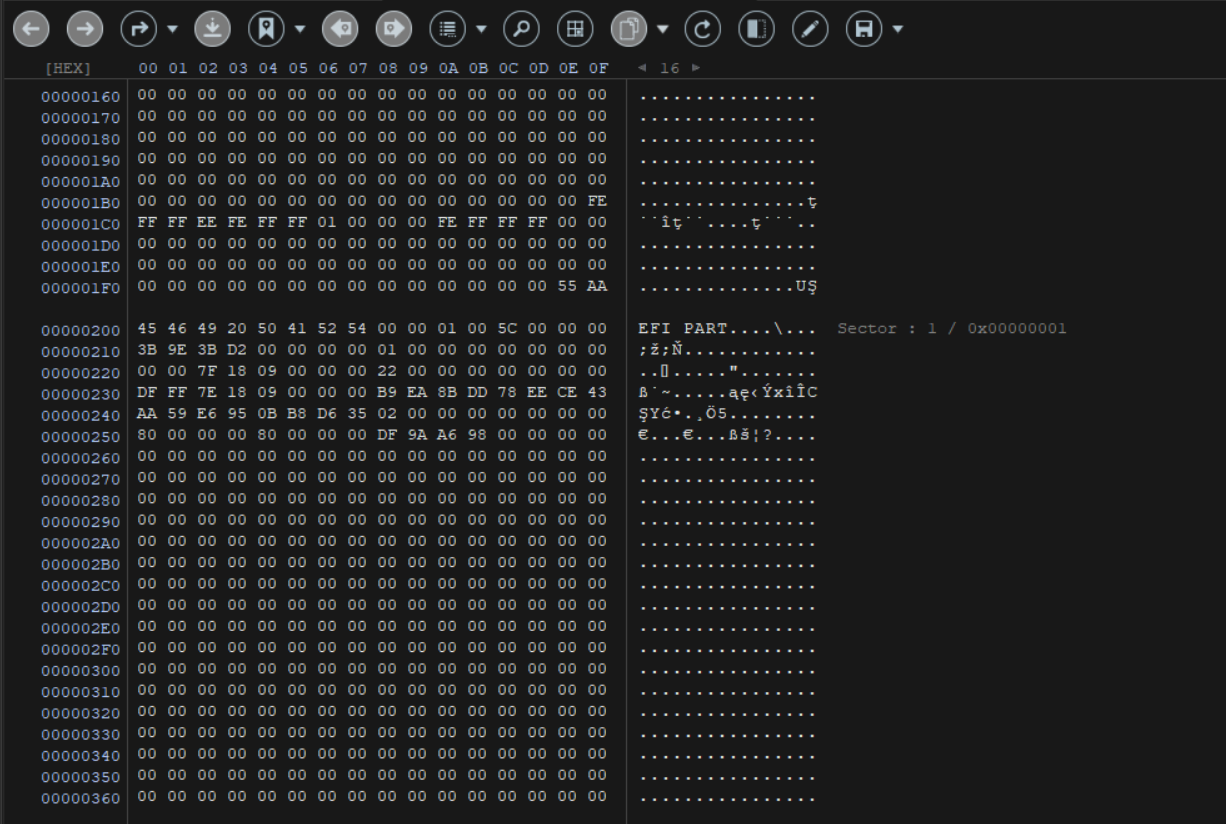This screenshot has width=1226, height=824.
Task: Click byte 22 in row 00000220
Action: [x=387, y=372]
